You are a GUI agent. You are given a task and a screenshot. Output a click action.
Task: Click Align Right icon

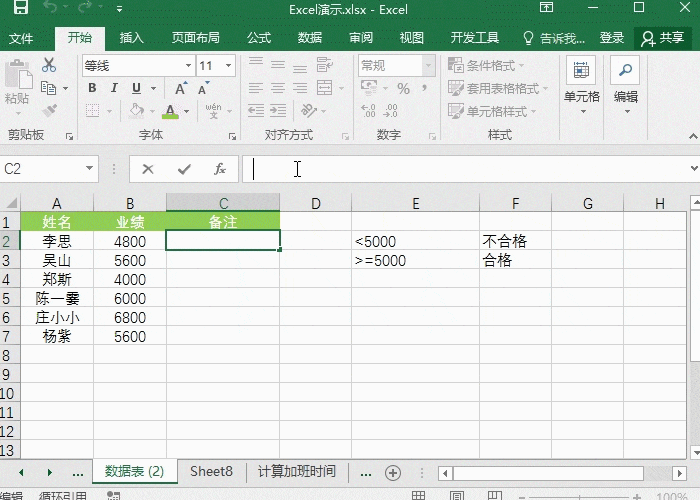click(300, 88)
